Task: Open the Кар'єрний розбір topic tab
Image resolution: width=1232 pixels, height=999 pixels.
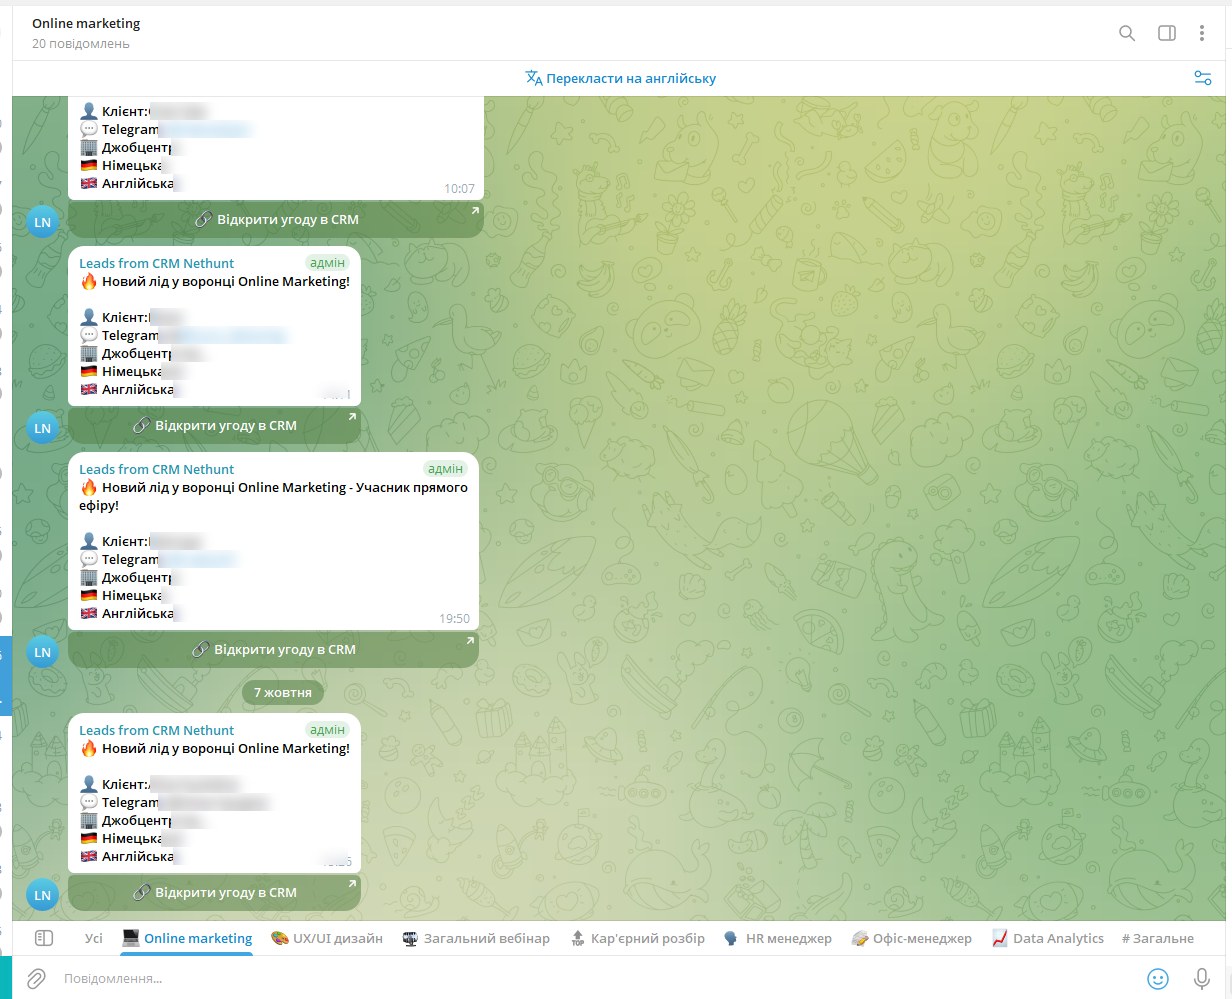Action: click(x=638, y=938)
